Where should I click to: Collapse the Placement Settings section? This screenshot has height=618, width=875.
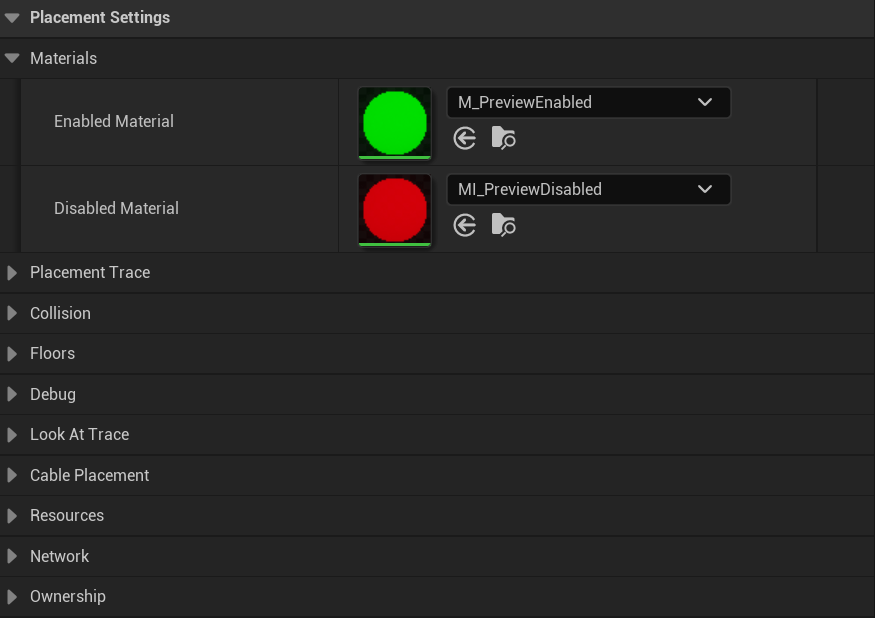(11, 17)
